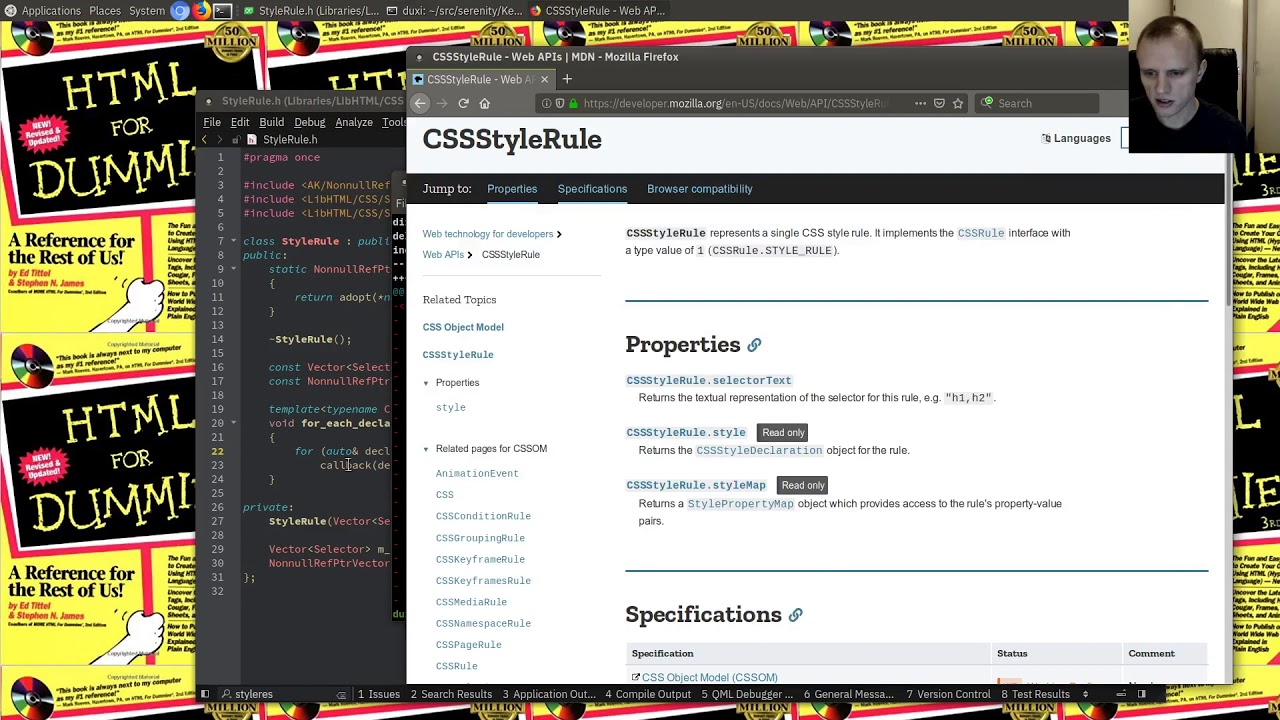Toggle Qt Creator left sidebar button
The width and height of the screenshot is (1280, 720).
tap(204, 694)
